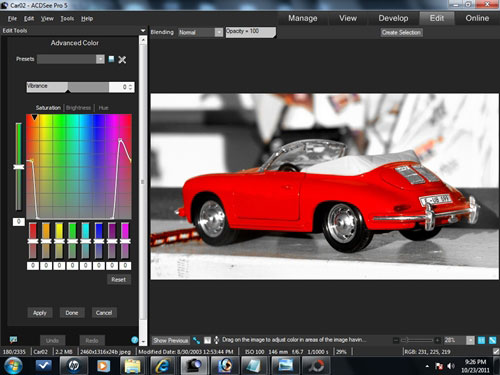Open the blue checkmark app in the taskbar

tap(43, 366)
